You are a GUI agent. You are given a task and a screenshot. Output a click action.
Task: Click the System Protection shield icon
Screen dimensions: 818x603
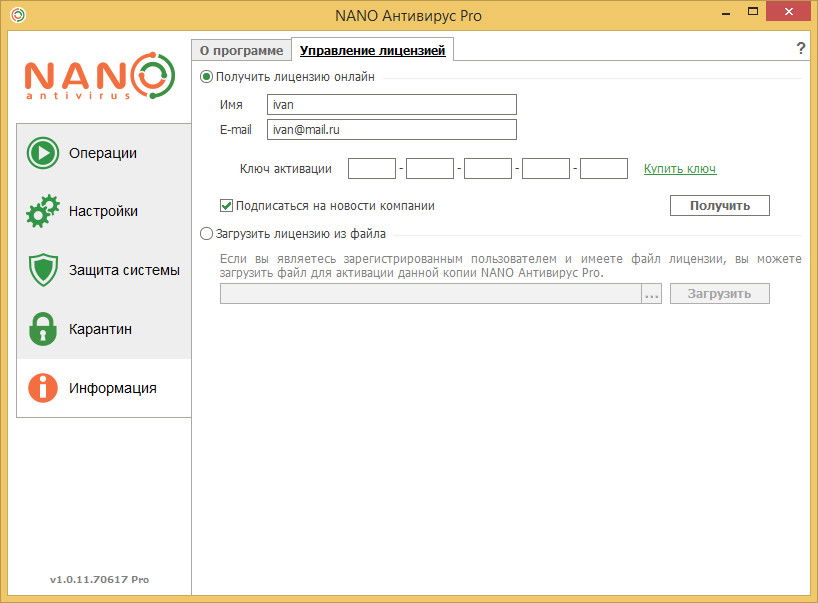43,270
